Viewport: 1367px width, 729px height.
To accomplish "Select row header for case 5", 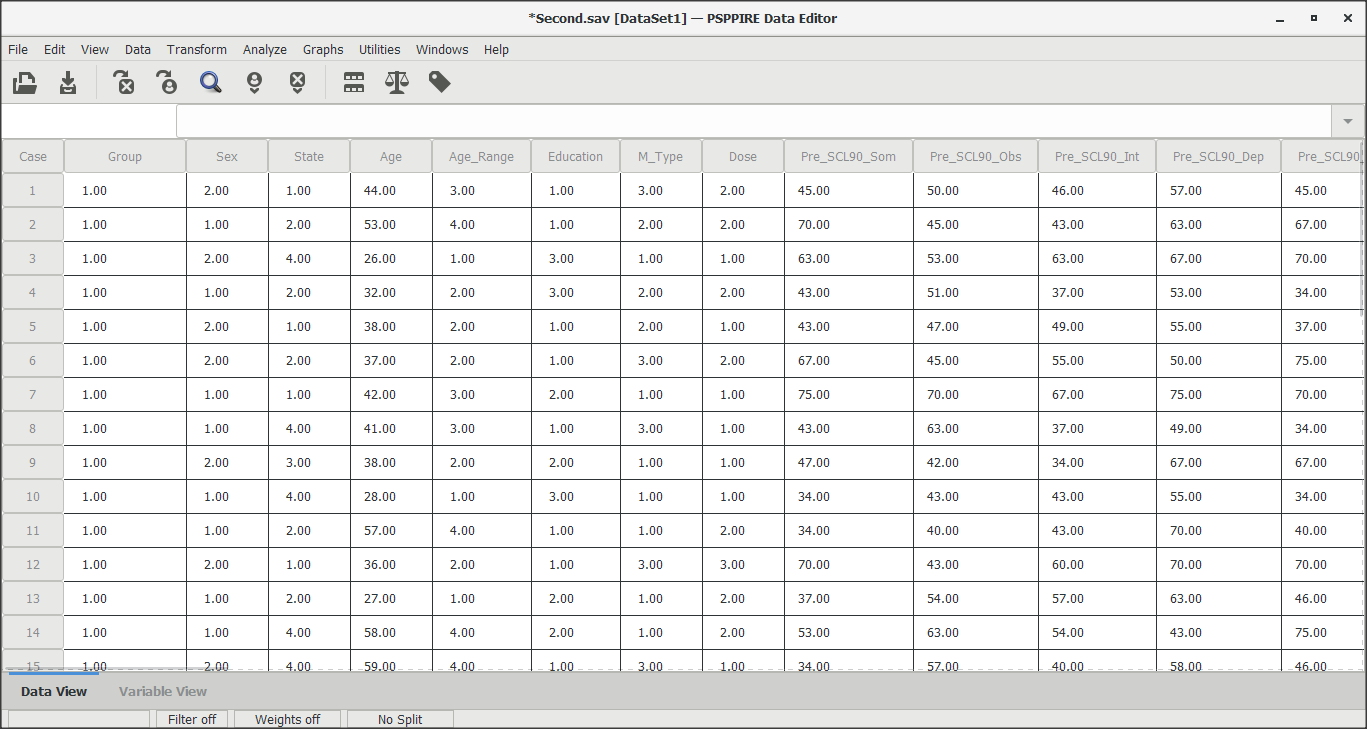I will click(33, 326).
